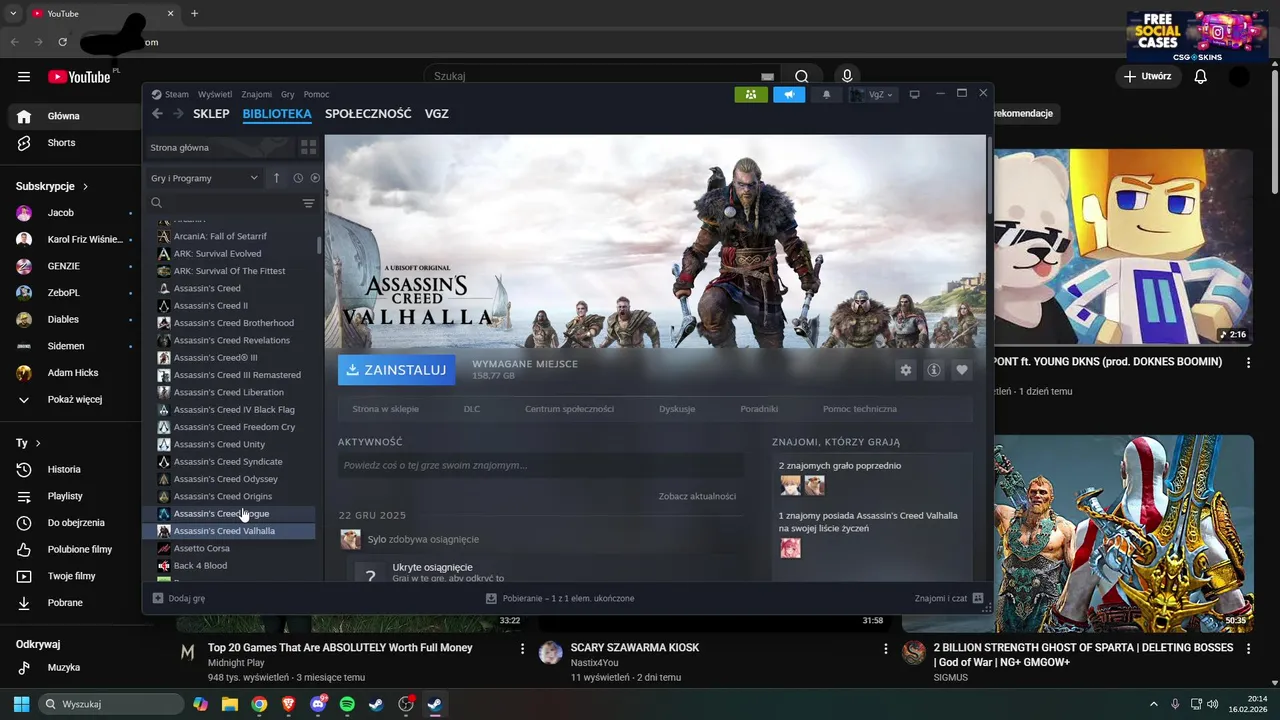Toggle the ready-to-play filter icon in the library
The height and width of the screenshot is (720, 1280).
pos(315,178)
